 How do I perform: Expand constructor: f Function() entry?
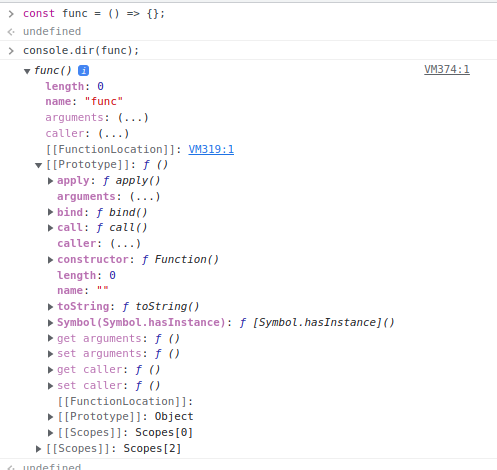pyautogui.click(x=50, y=260)
